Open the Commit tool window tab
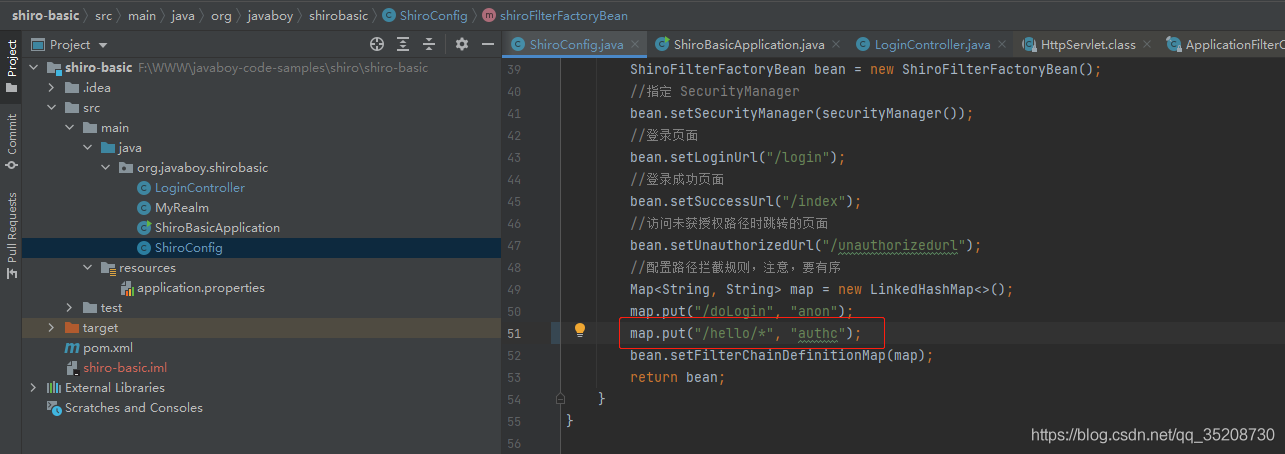The image size is (1285, 454). (x=11, y=141)
